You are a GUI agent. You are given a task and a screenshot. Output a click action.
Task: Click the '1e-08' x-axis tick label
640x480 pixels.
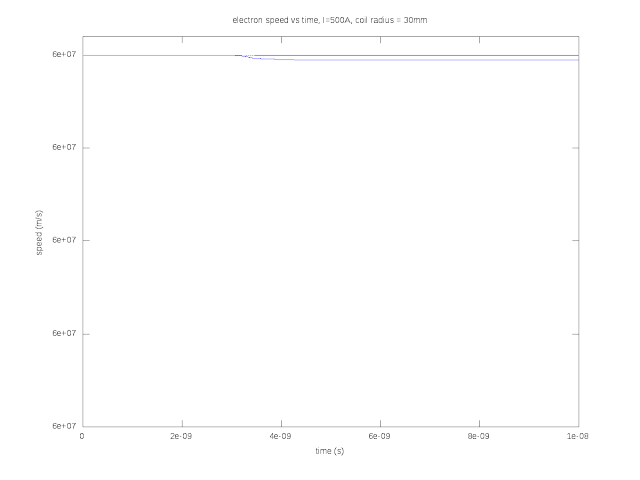578,436
